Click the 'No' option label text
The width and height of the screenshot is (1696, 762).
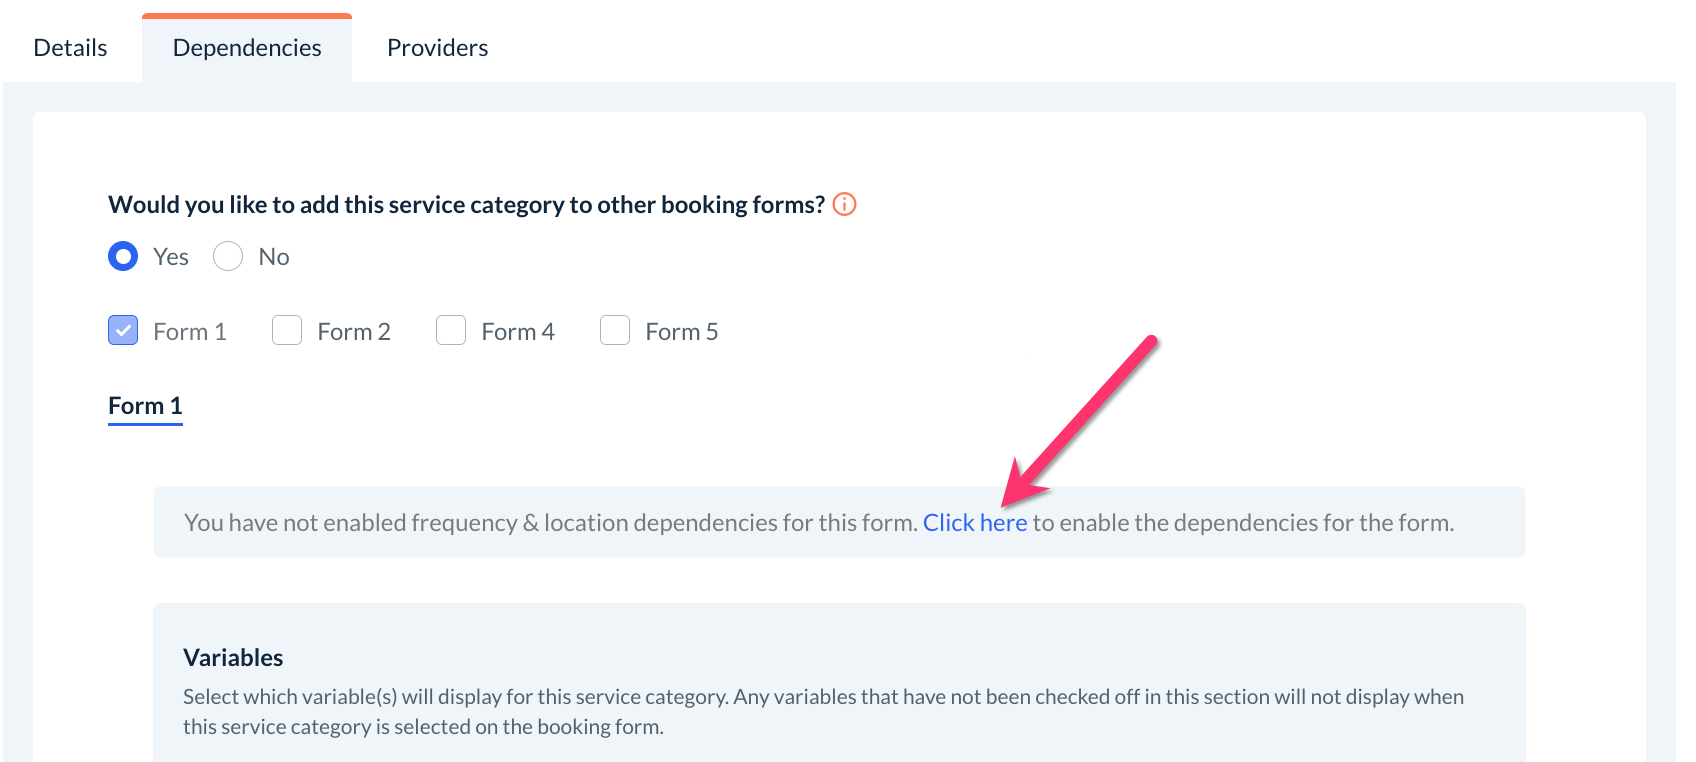click(x=274, y=257)
